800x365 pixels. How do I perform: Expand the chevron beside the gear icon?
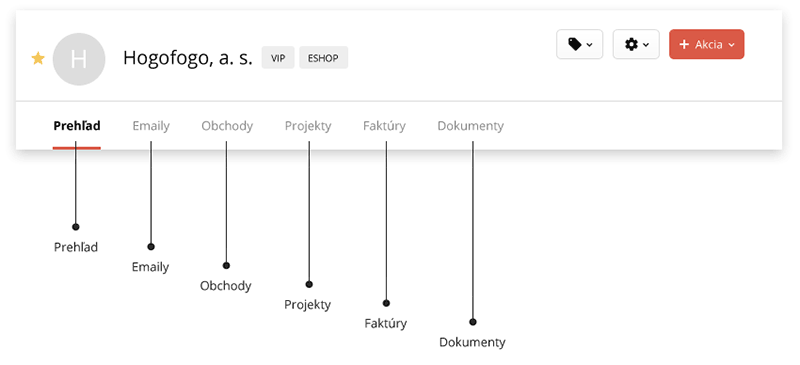pos(646,45)
